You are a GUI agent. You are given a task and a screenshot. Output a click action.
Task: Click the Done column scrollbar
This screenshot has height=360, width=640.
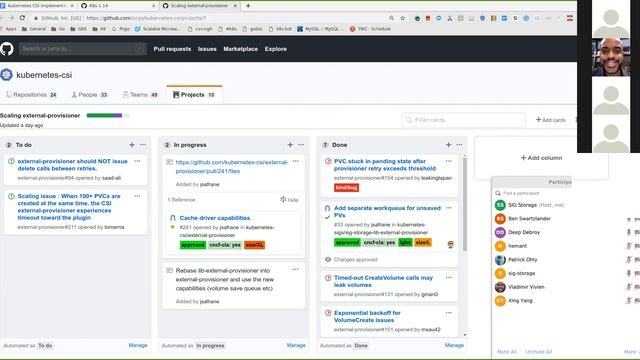tap(464, 204)
